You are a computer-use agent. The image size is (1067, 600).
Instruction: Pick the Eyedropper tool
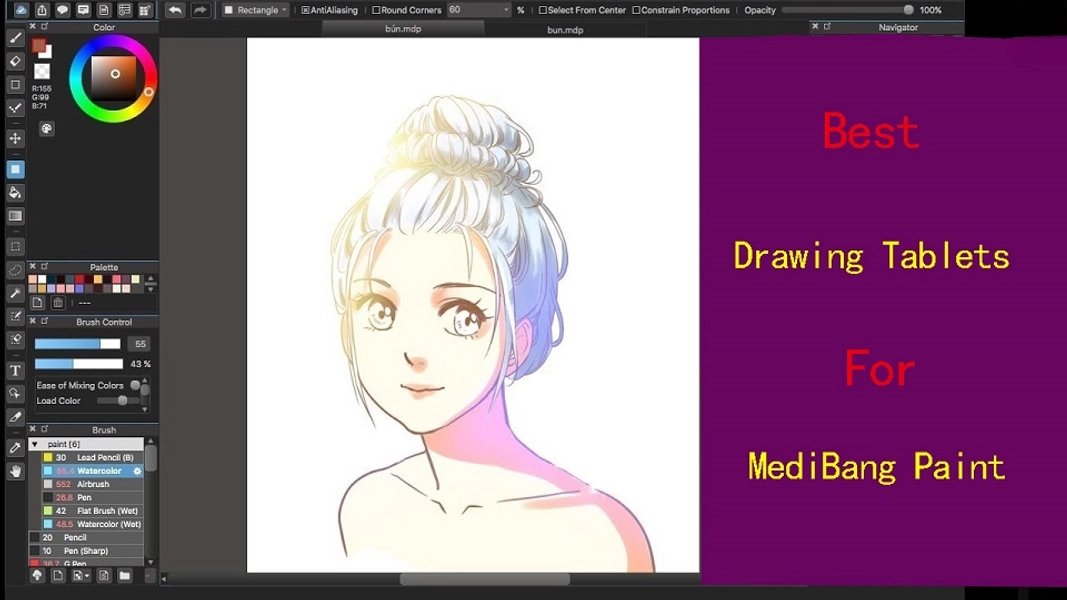(x=14, y=445)
